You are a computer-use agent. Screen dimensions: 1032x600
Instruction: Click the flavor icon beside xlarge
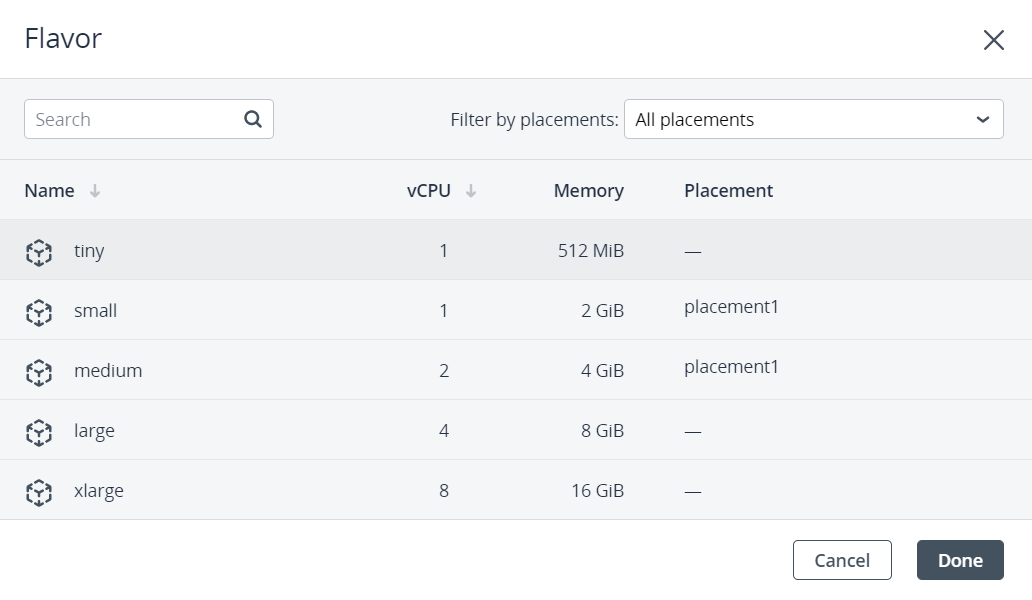point(38,492)
